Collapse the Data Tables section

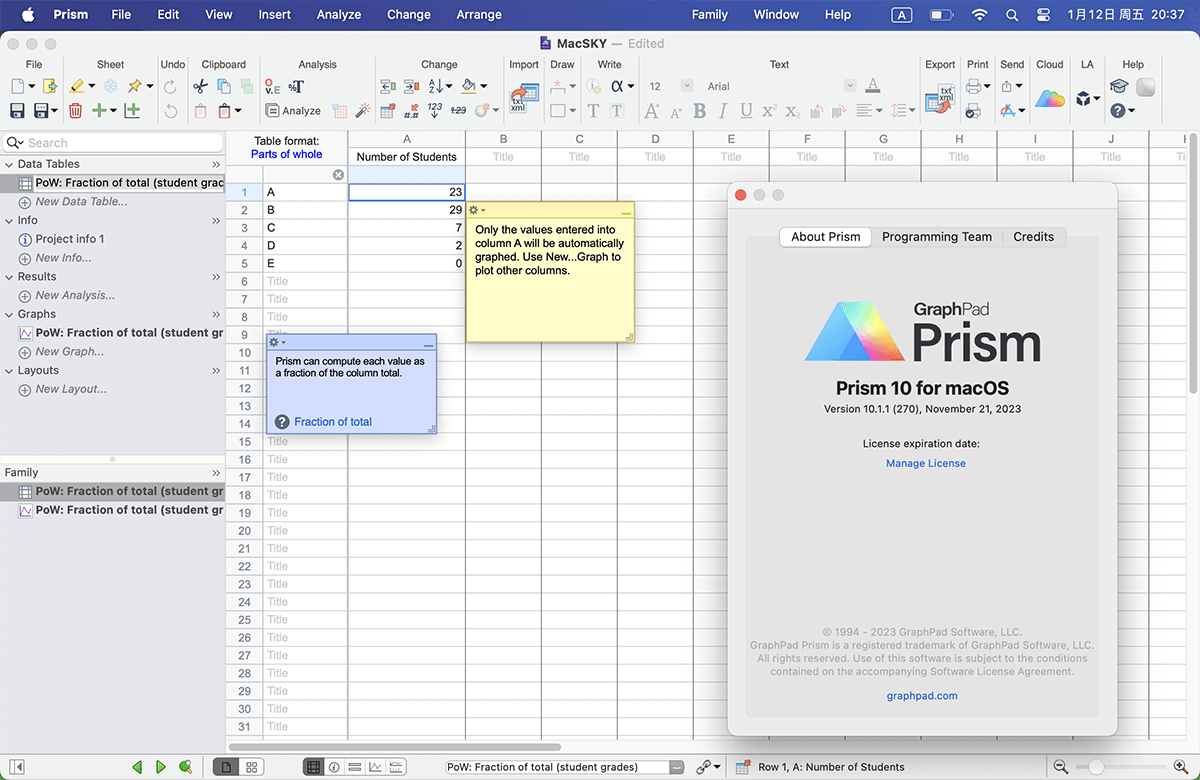coord(10,164)
